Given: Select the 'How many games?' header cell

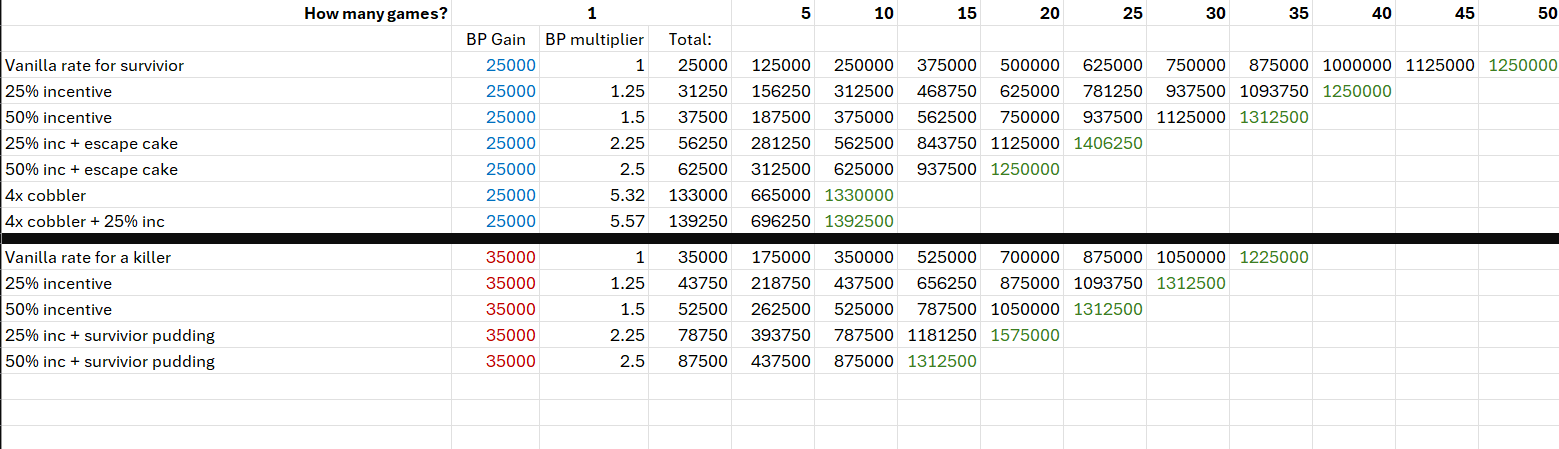Looking at the screenshot, I should pos(226,13).
